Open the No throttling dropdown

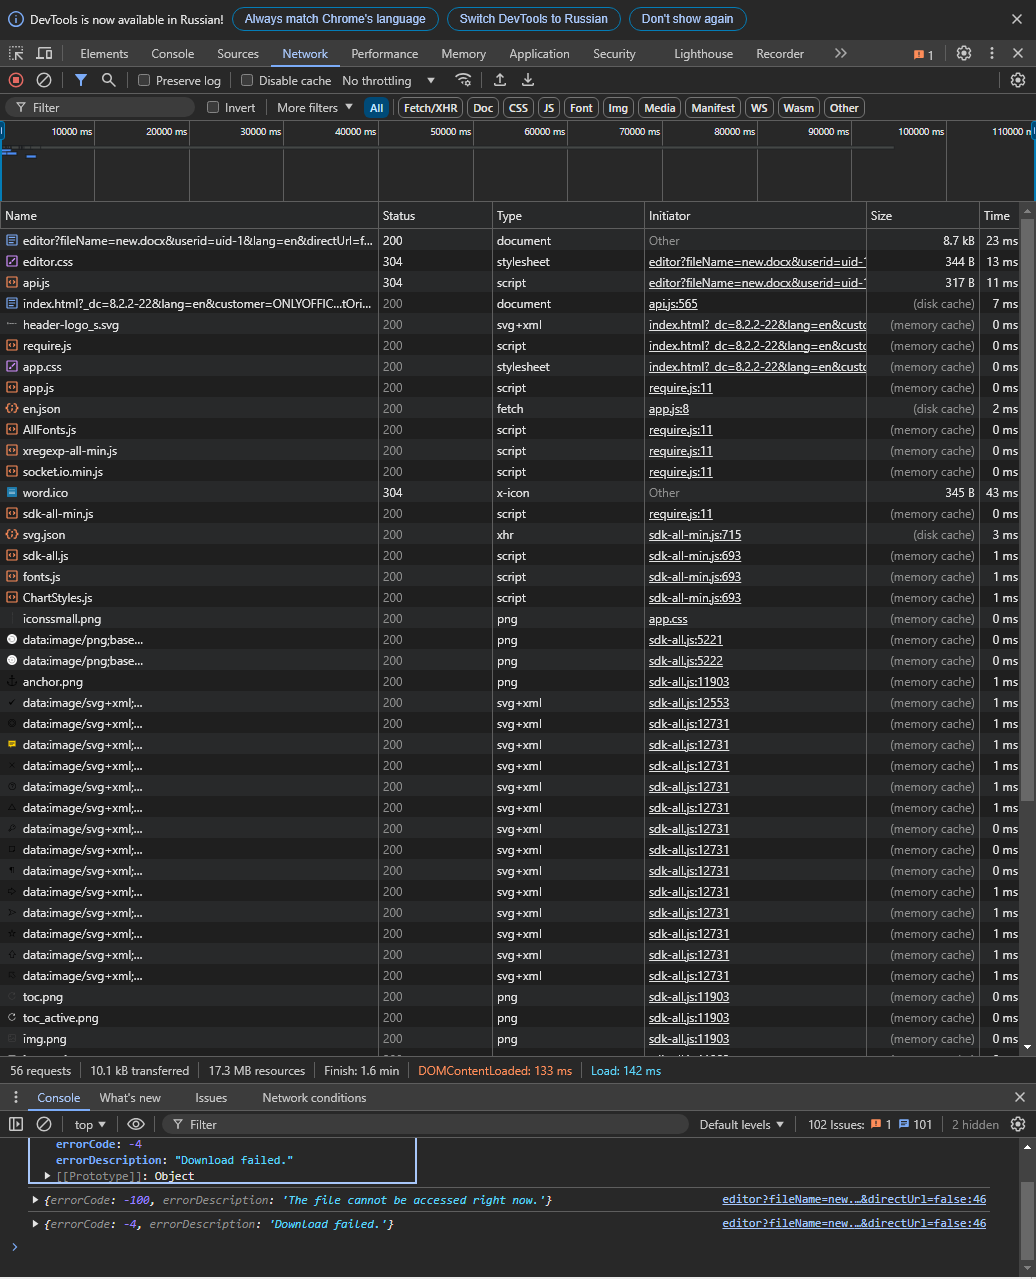click(390, 80)
